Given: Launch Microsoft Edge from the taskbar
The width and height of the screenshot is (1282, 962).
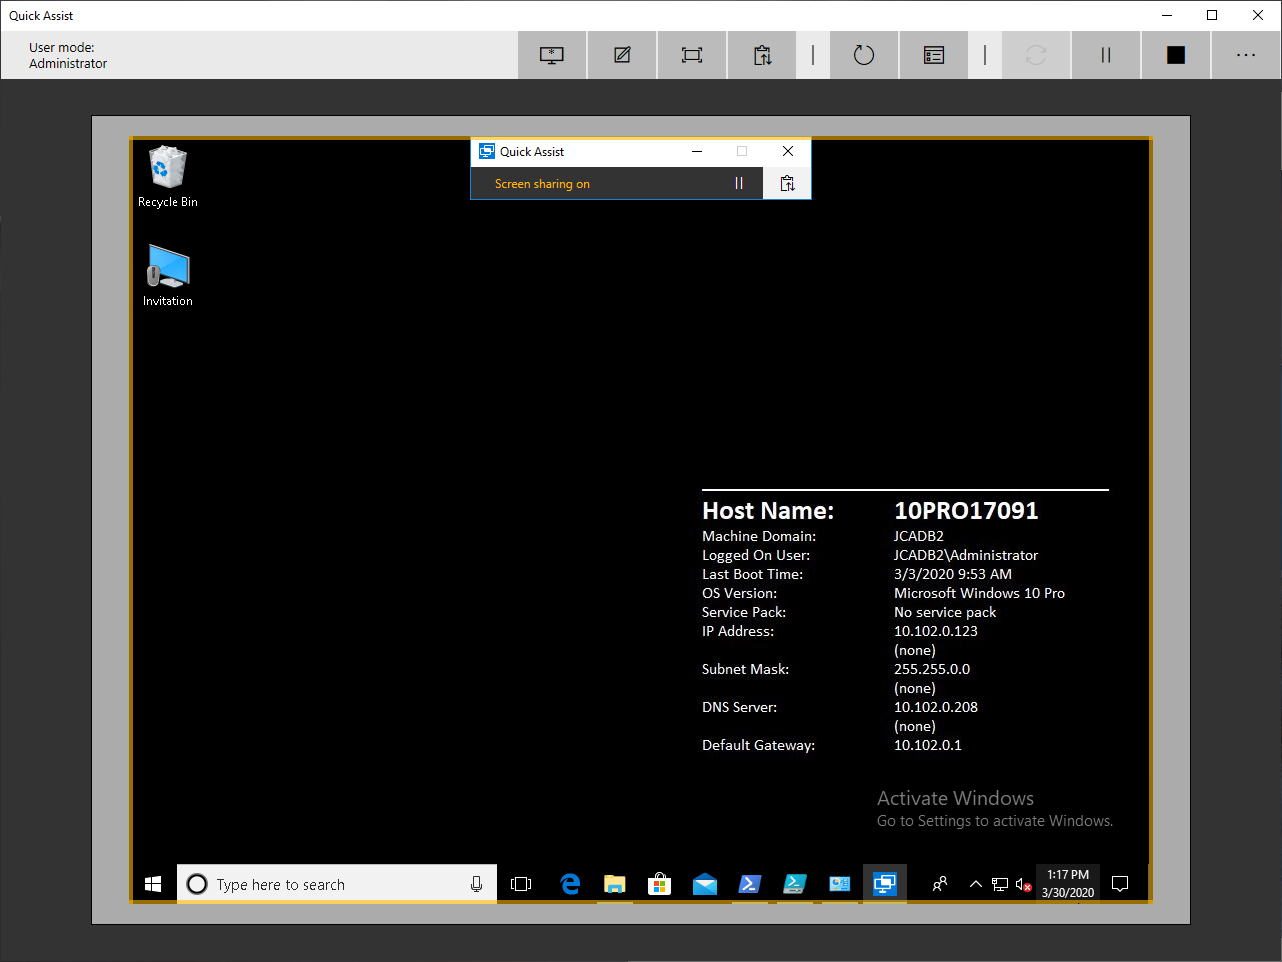Looking at the screenshot, I should 570,884.
